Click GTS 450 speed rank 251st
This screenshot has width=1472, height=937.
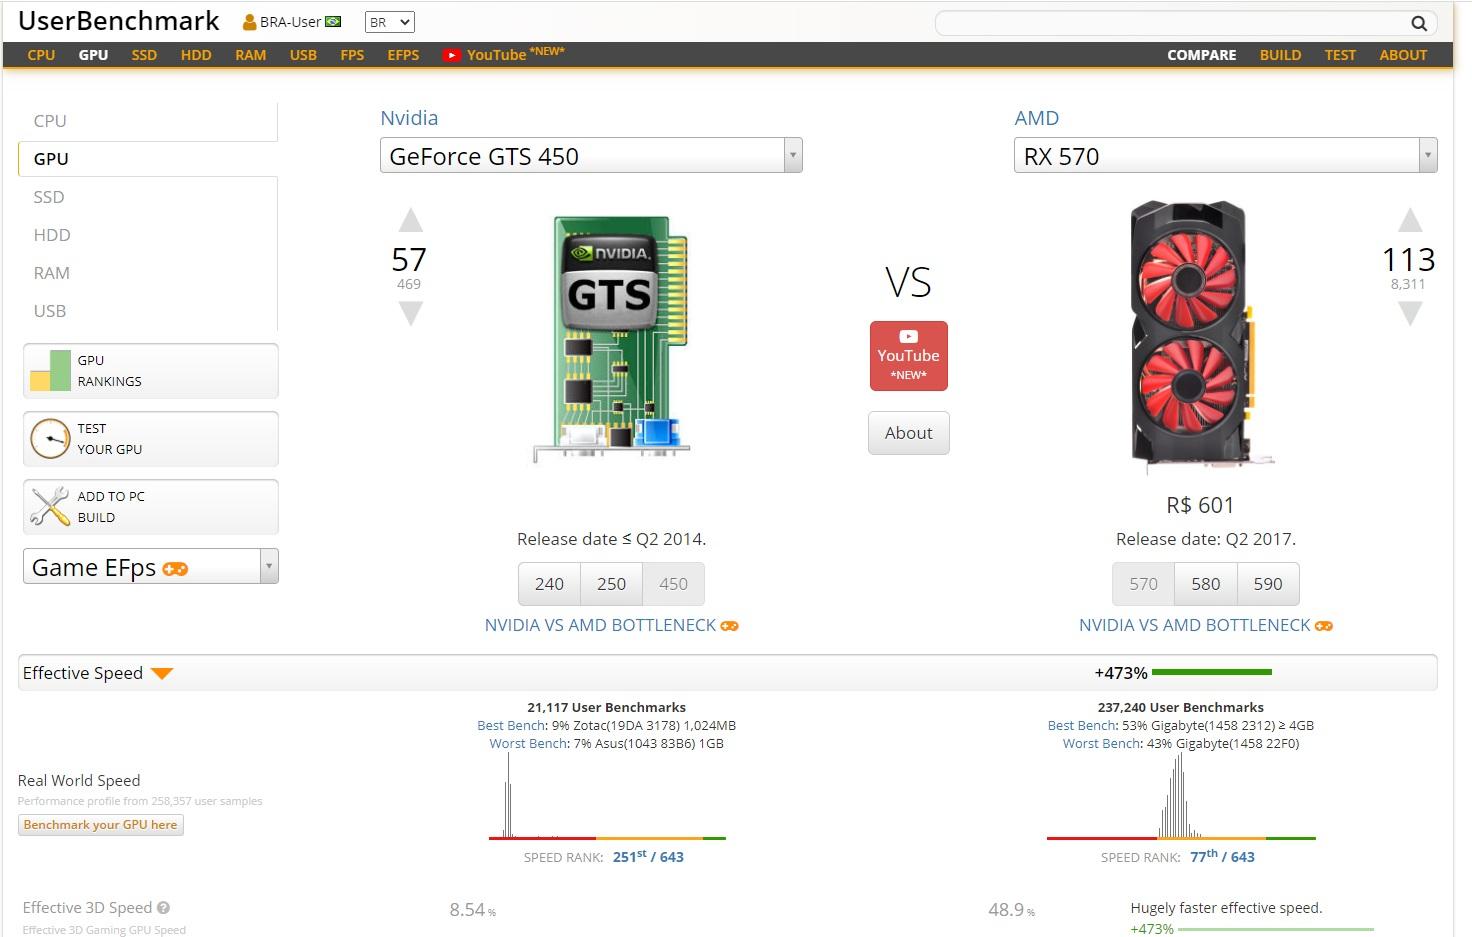[648, 857]
